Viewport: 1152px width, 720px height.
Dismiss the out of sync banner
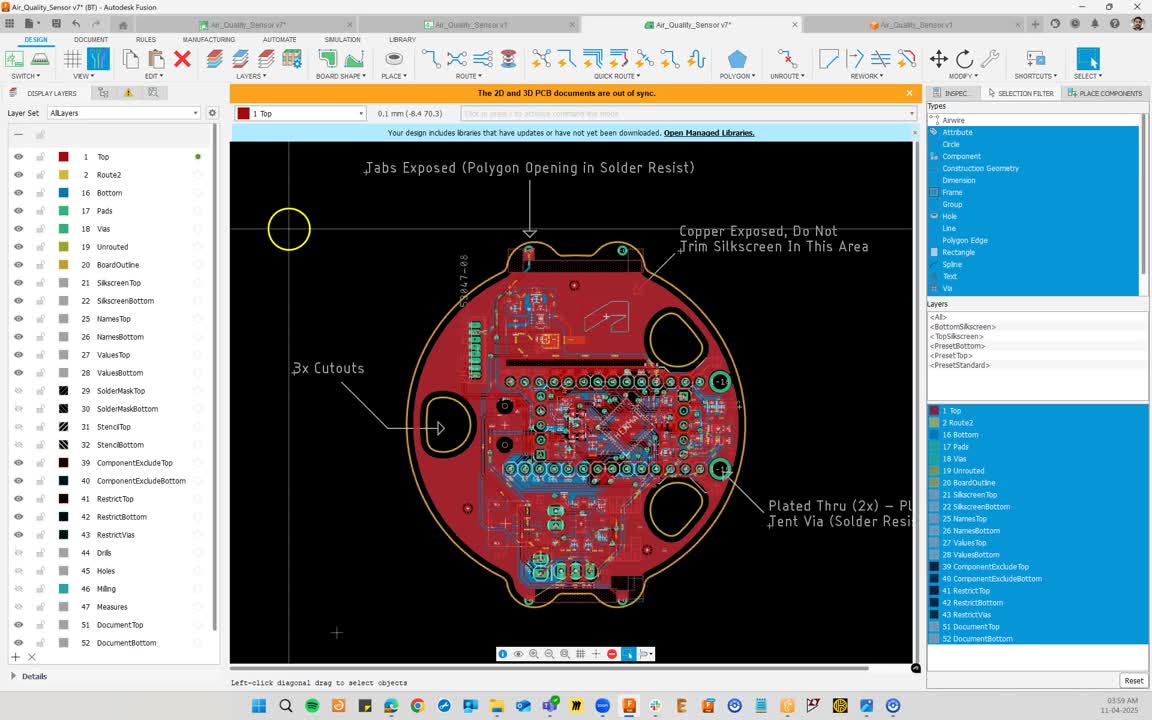910,93
